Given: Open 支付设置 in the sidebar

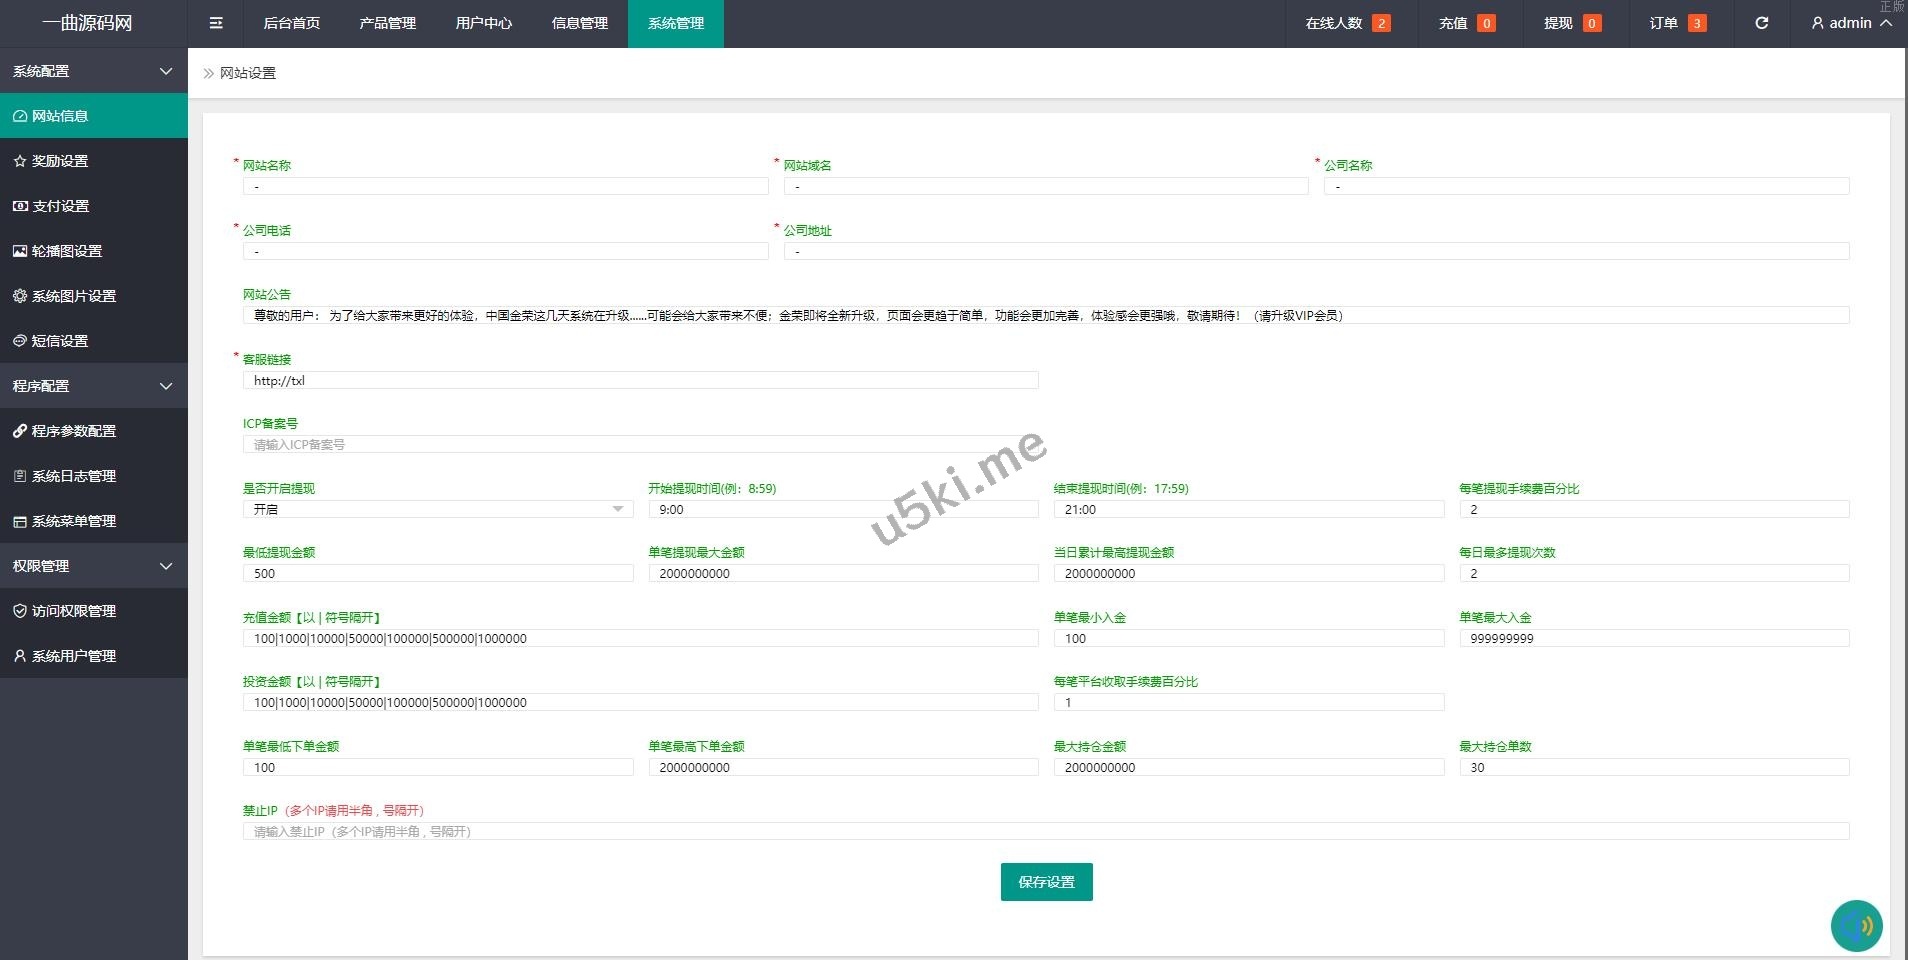Looking at the screenshot, I should coord(60,206).
